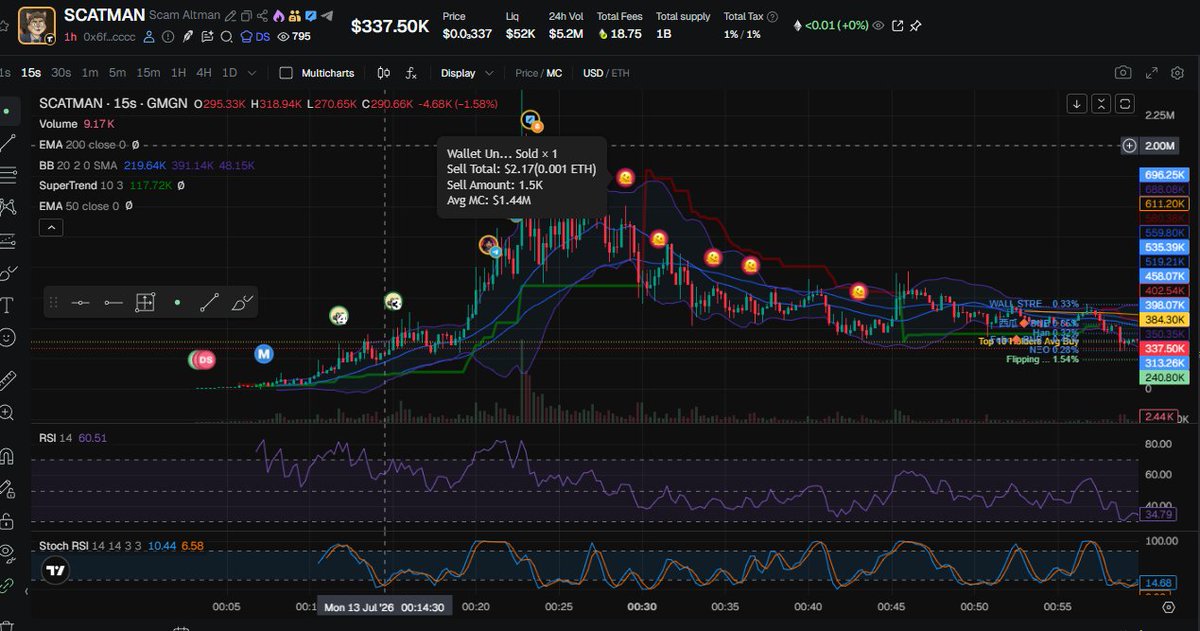Open the Telegram link for SCATMAN

point(326,16)
